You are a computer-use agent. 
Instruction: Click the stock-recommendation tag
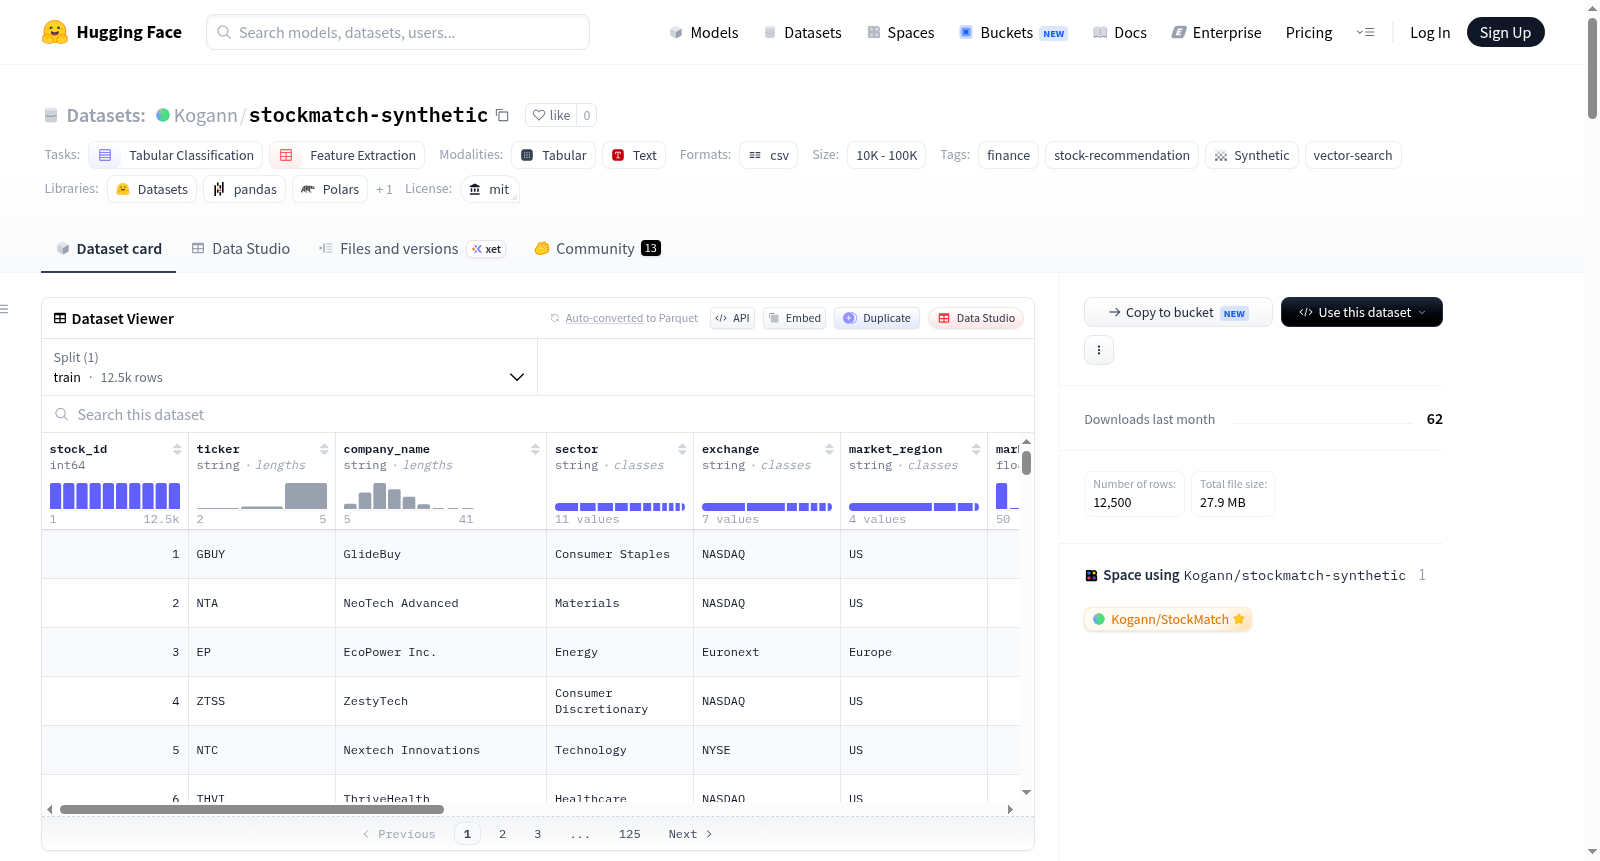[1122, 155]
